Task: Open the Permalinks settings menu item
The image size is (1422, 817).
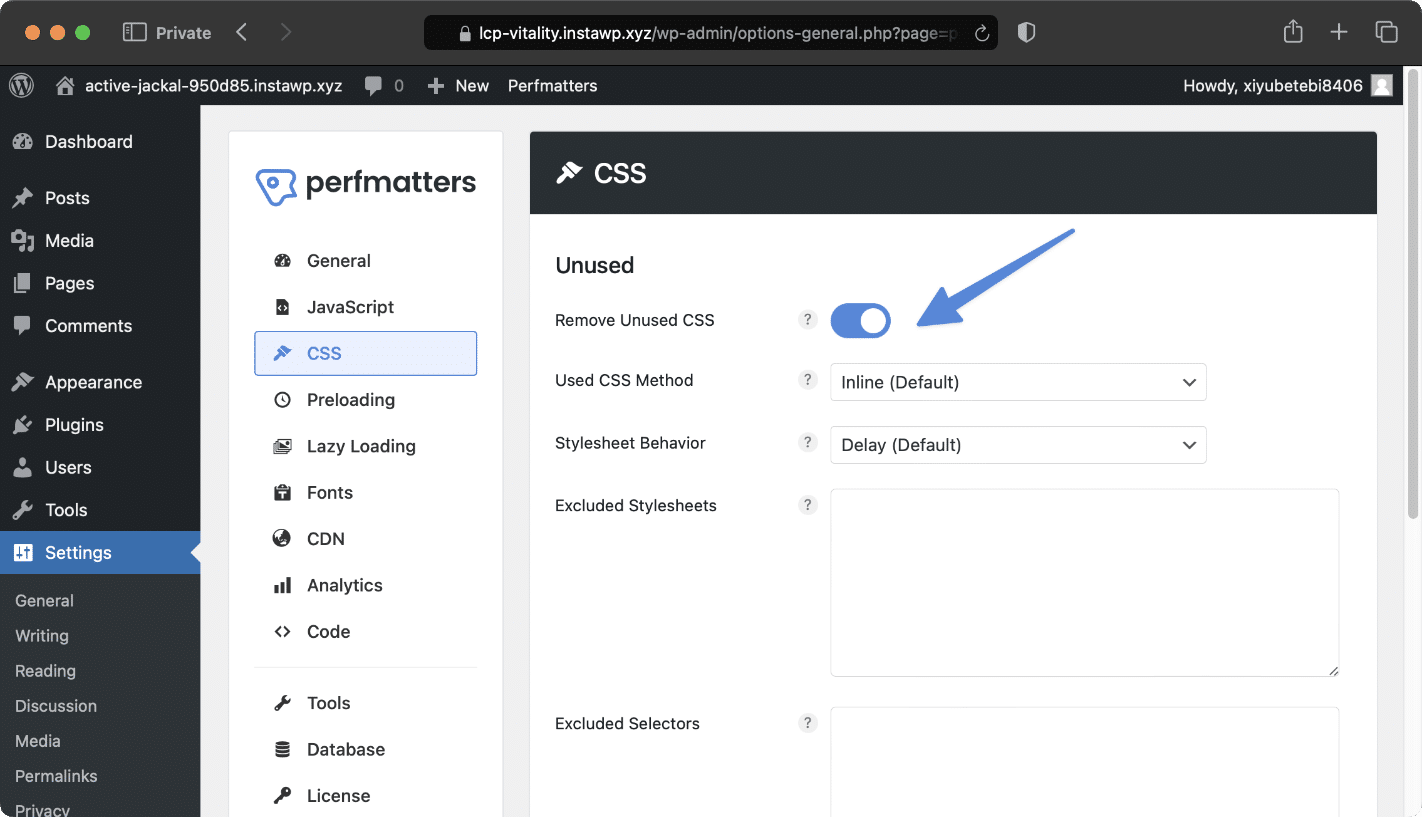Action: pyautogui.click(x=56, y=776)
